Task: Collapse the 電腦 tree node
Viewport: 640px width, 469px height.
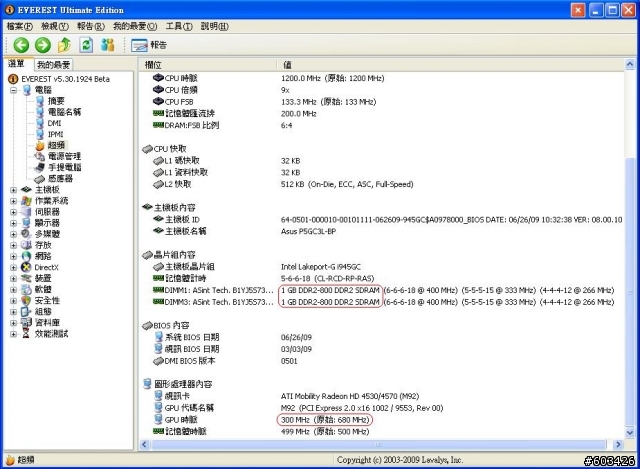Action: pos(13,90)
